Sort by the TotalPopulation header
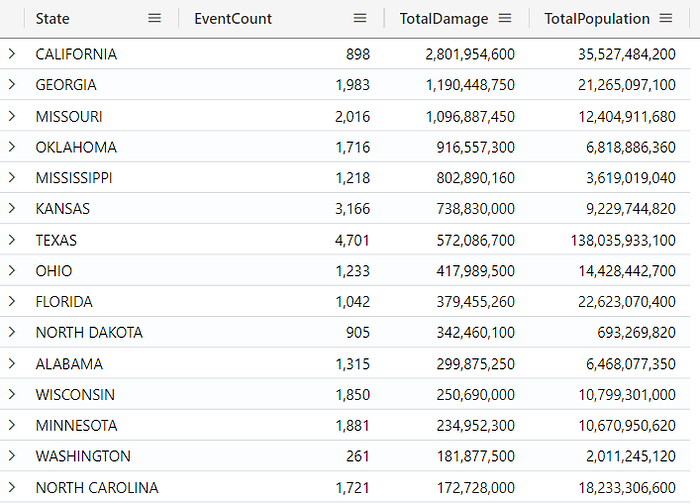700x504 pixels. pos(597,19)
